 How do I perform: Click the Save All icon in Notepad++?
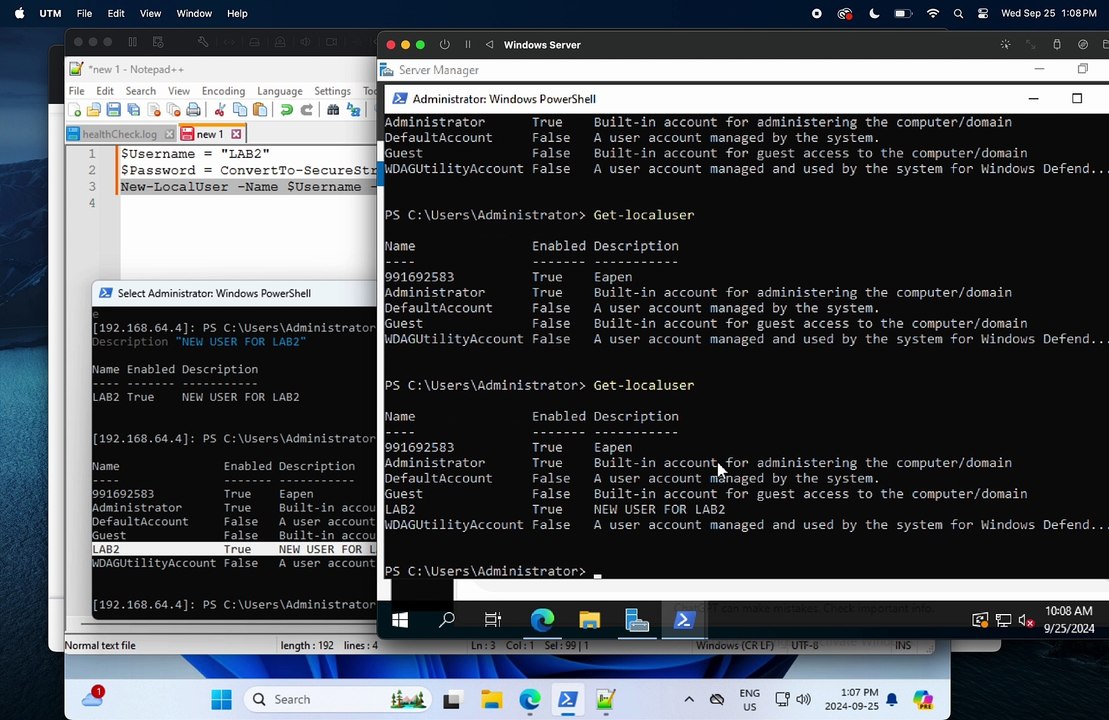(133, 110)
